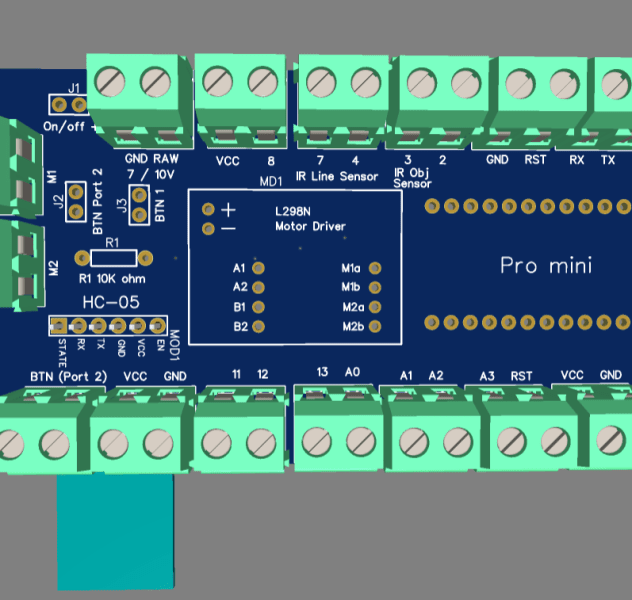Screen dimensions: 632x600
Task: Click the "M1b" pad label
Action: pos(351,287)
